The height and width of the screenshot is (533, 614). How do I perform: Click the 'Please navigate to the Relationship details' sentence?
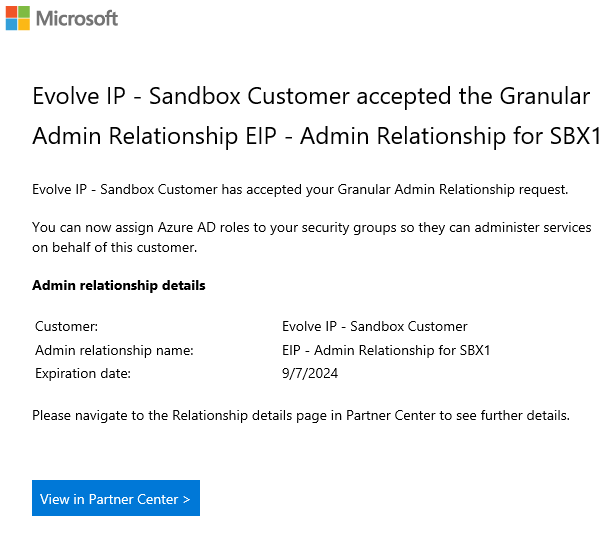[x=300, y=414]
